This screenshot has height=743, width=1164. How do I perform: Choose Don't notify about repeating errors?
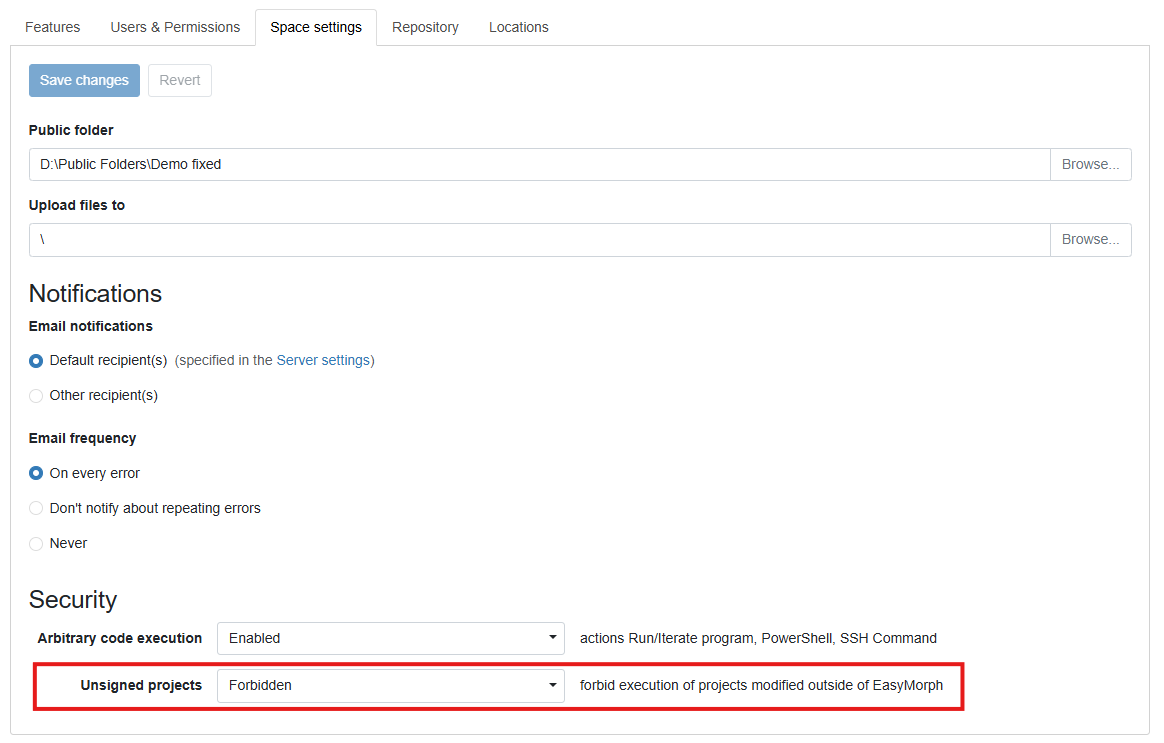pyautogui.click(x=37, y=509)
